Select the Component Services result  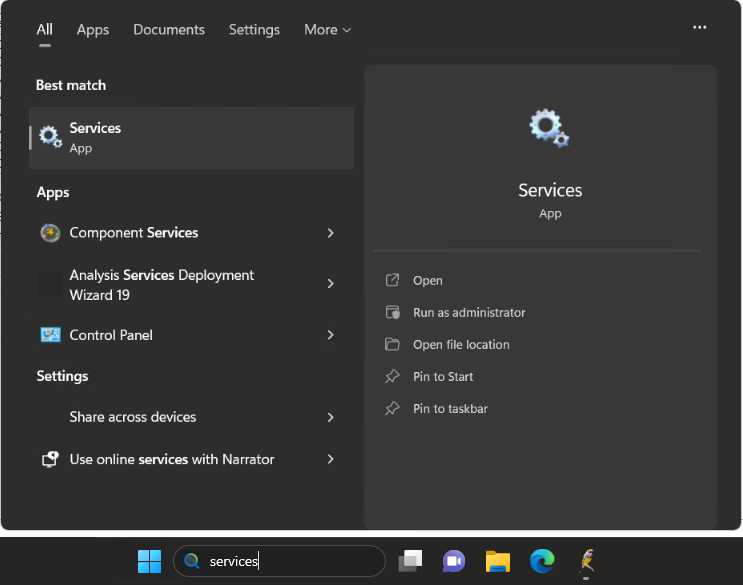189,233
